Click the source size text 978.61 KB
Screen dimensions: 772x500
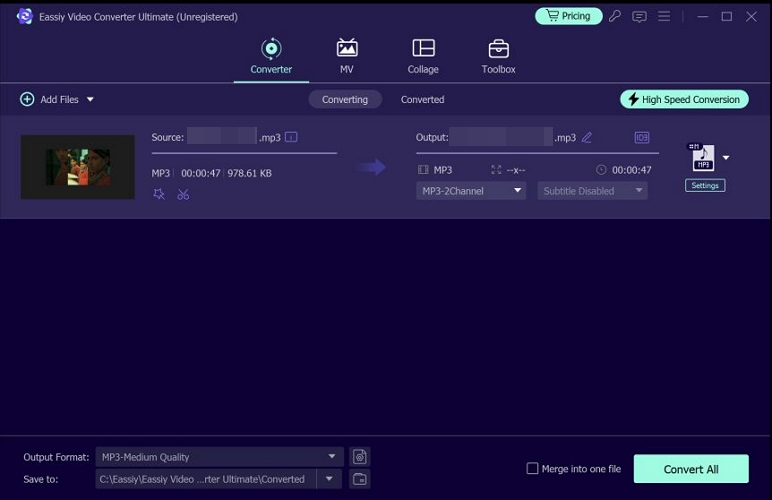point(249,173)
